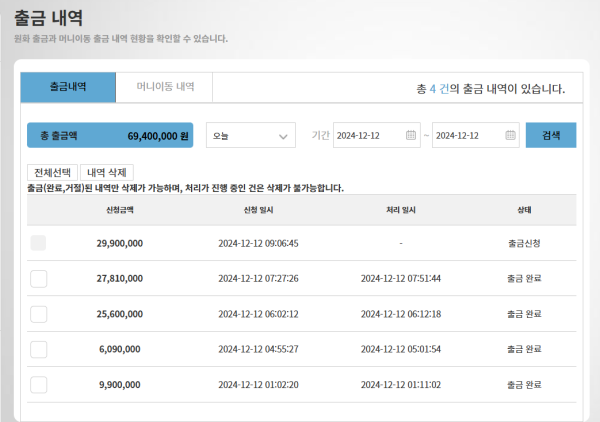Mark the checkbox for the 9,900,000 row
Image resolution: width=600 pixels, height=422 pixels.
click(38, 384)
